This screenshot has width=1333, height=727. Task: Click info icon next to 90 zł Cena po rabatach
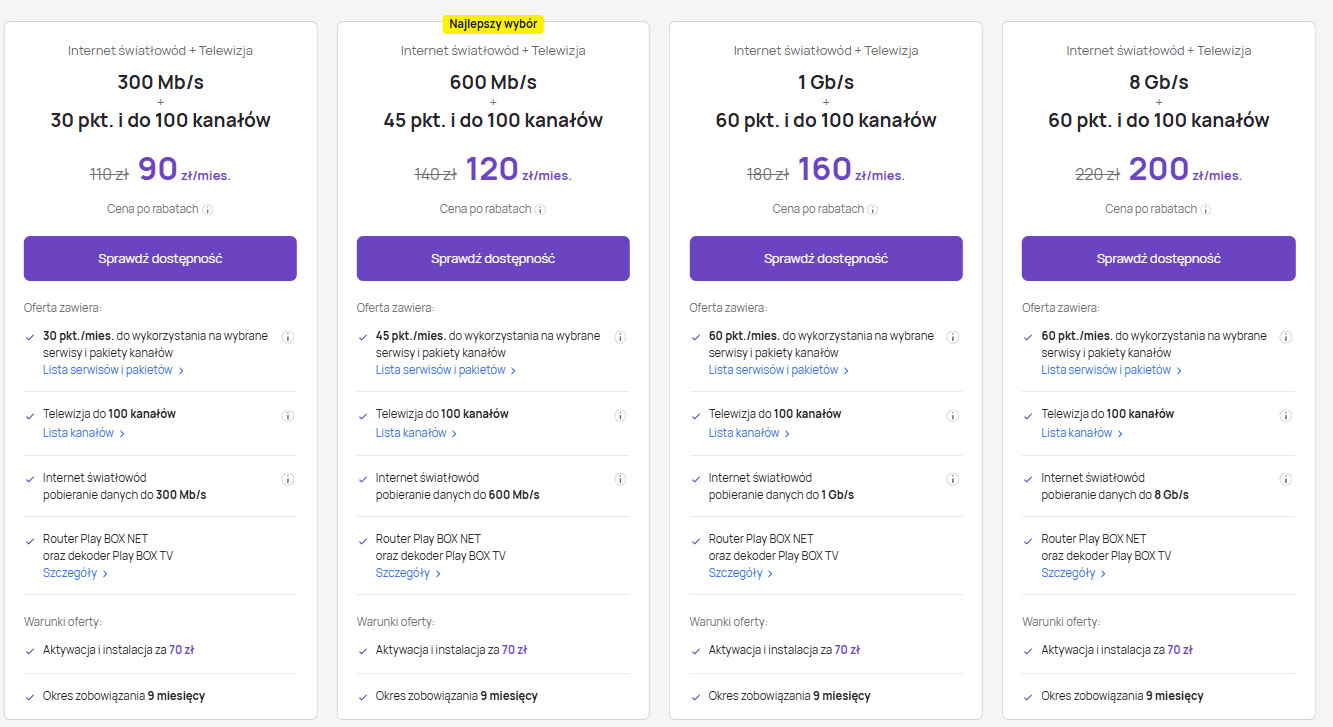coord(208,210)
